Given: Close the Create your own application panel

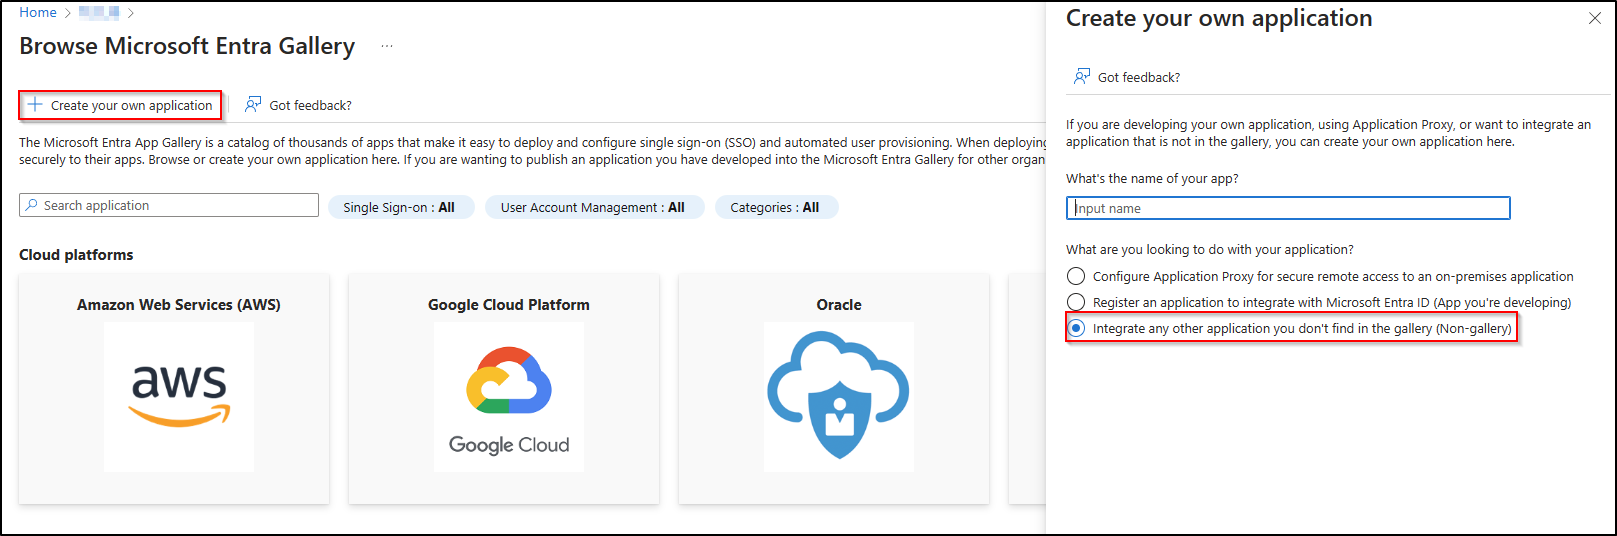Looking at the screenshot, I should point(1594,19).
